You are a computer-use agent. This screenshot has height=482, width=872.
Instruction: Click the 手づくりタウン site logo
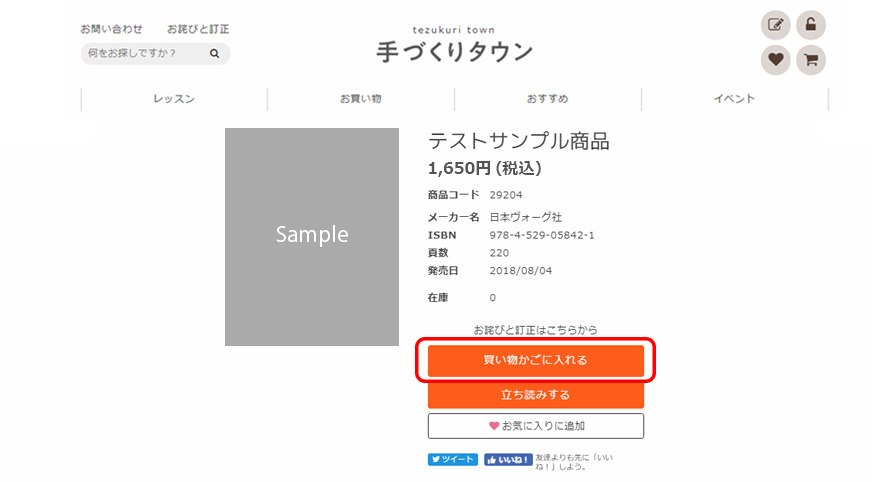click(x=454, y=50)
